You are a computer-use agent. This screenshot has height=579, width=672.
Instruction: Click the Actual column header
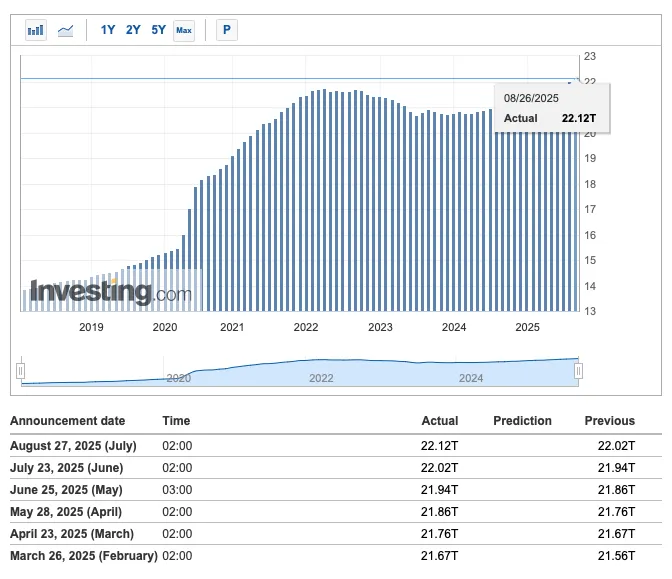(x=440, y=421)
